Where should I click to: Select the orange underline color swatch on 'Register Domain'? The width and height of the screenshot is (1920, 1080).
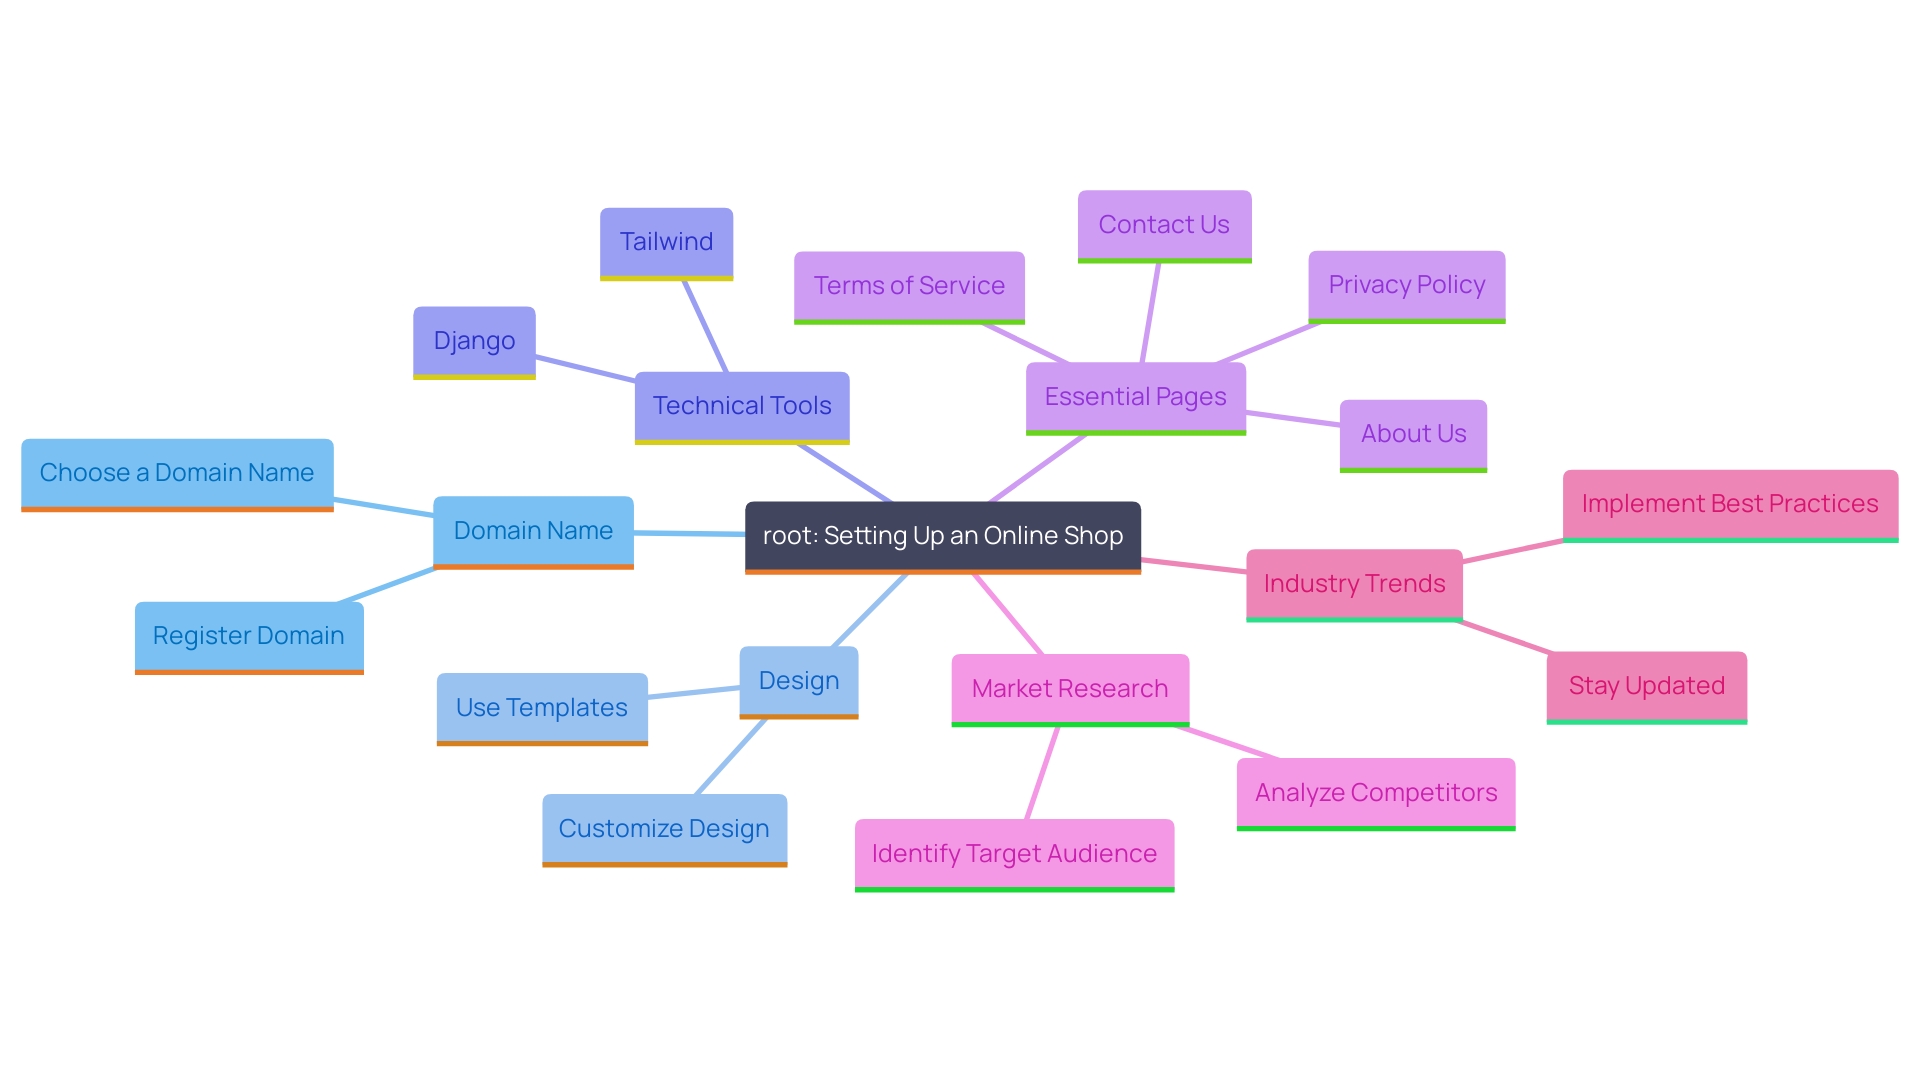coord(252,662)
